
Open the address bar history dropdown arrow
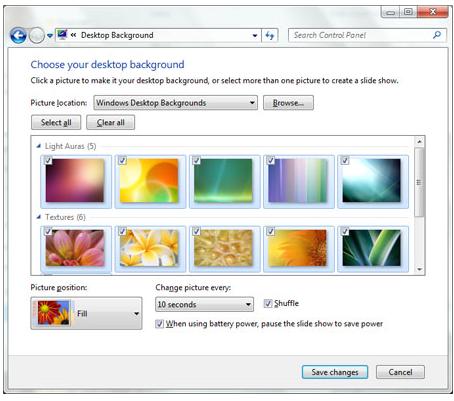(x=255, y=35)
